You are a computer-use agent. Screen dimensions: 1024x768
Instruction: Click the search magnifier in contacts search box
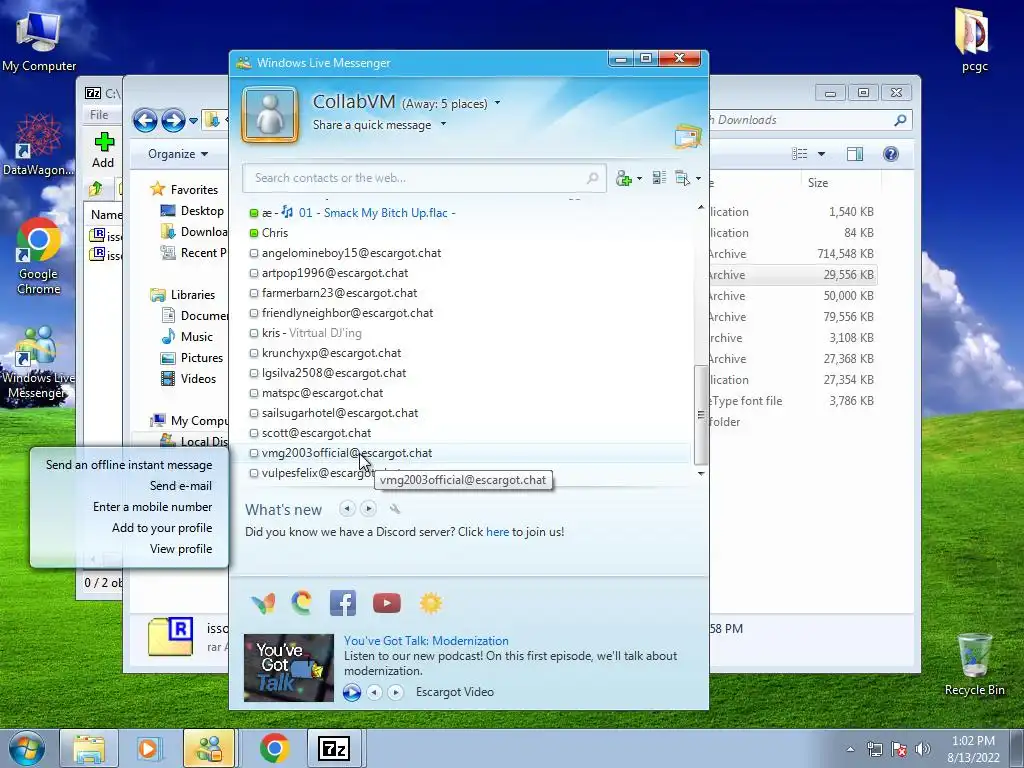coord(592,178)
